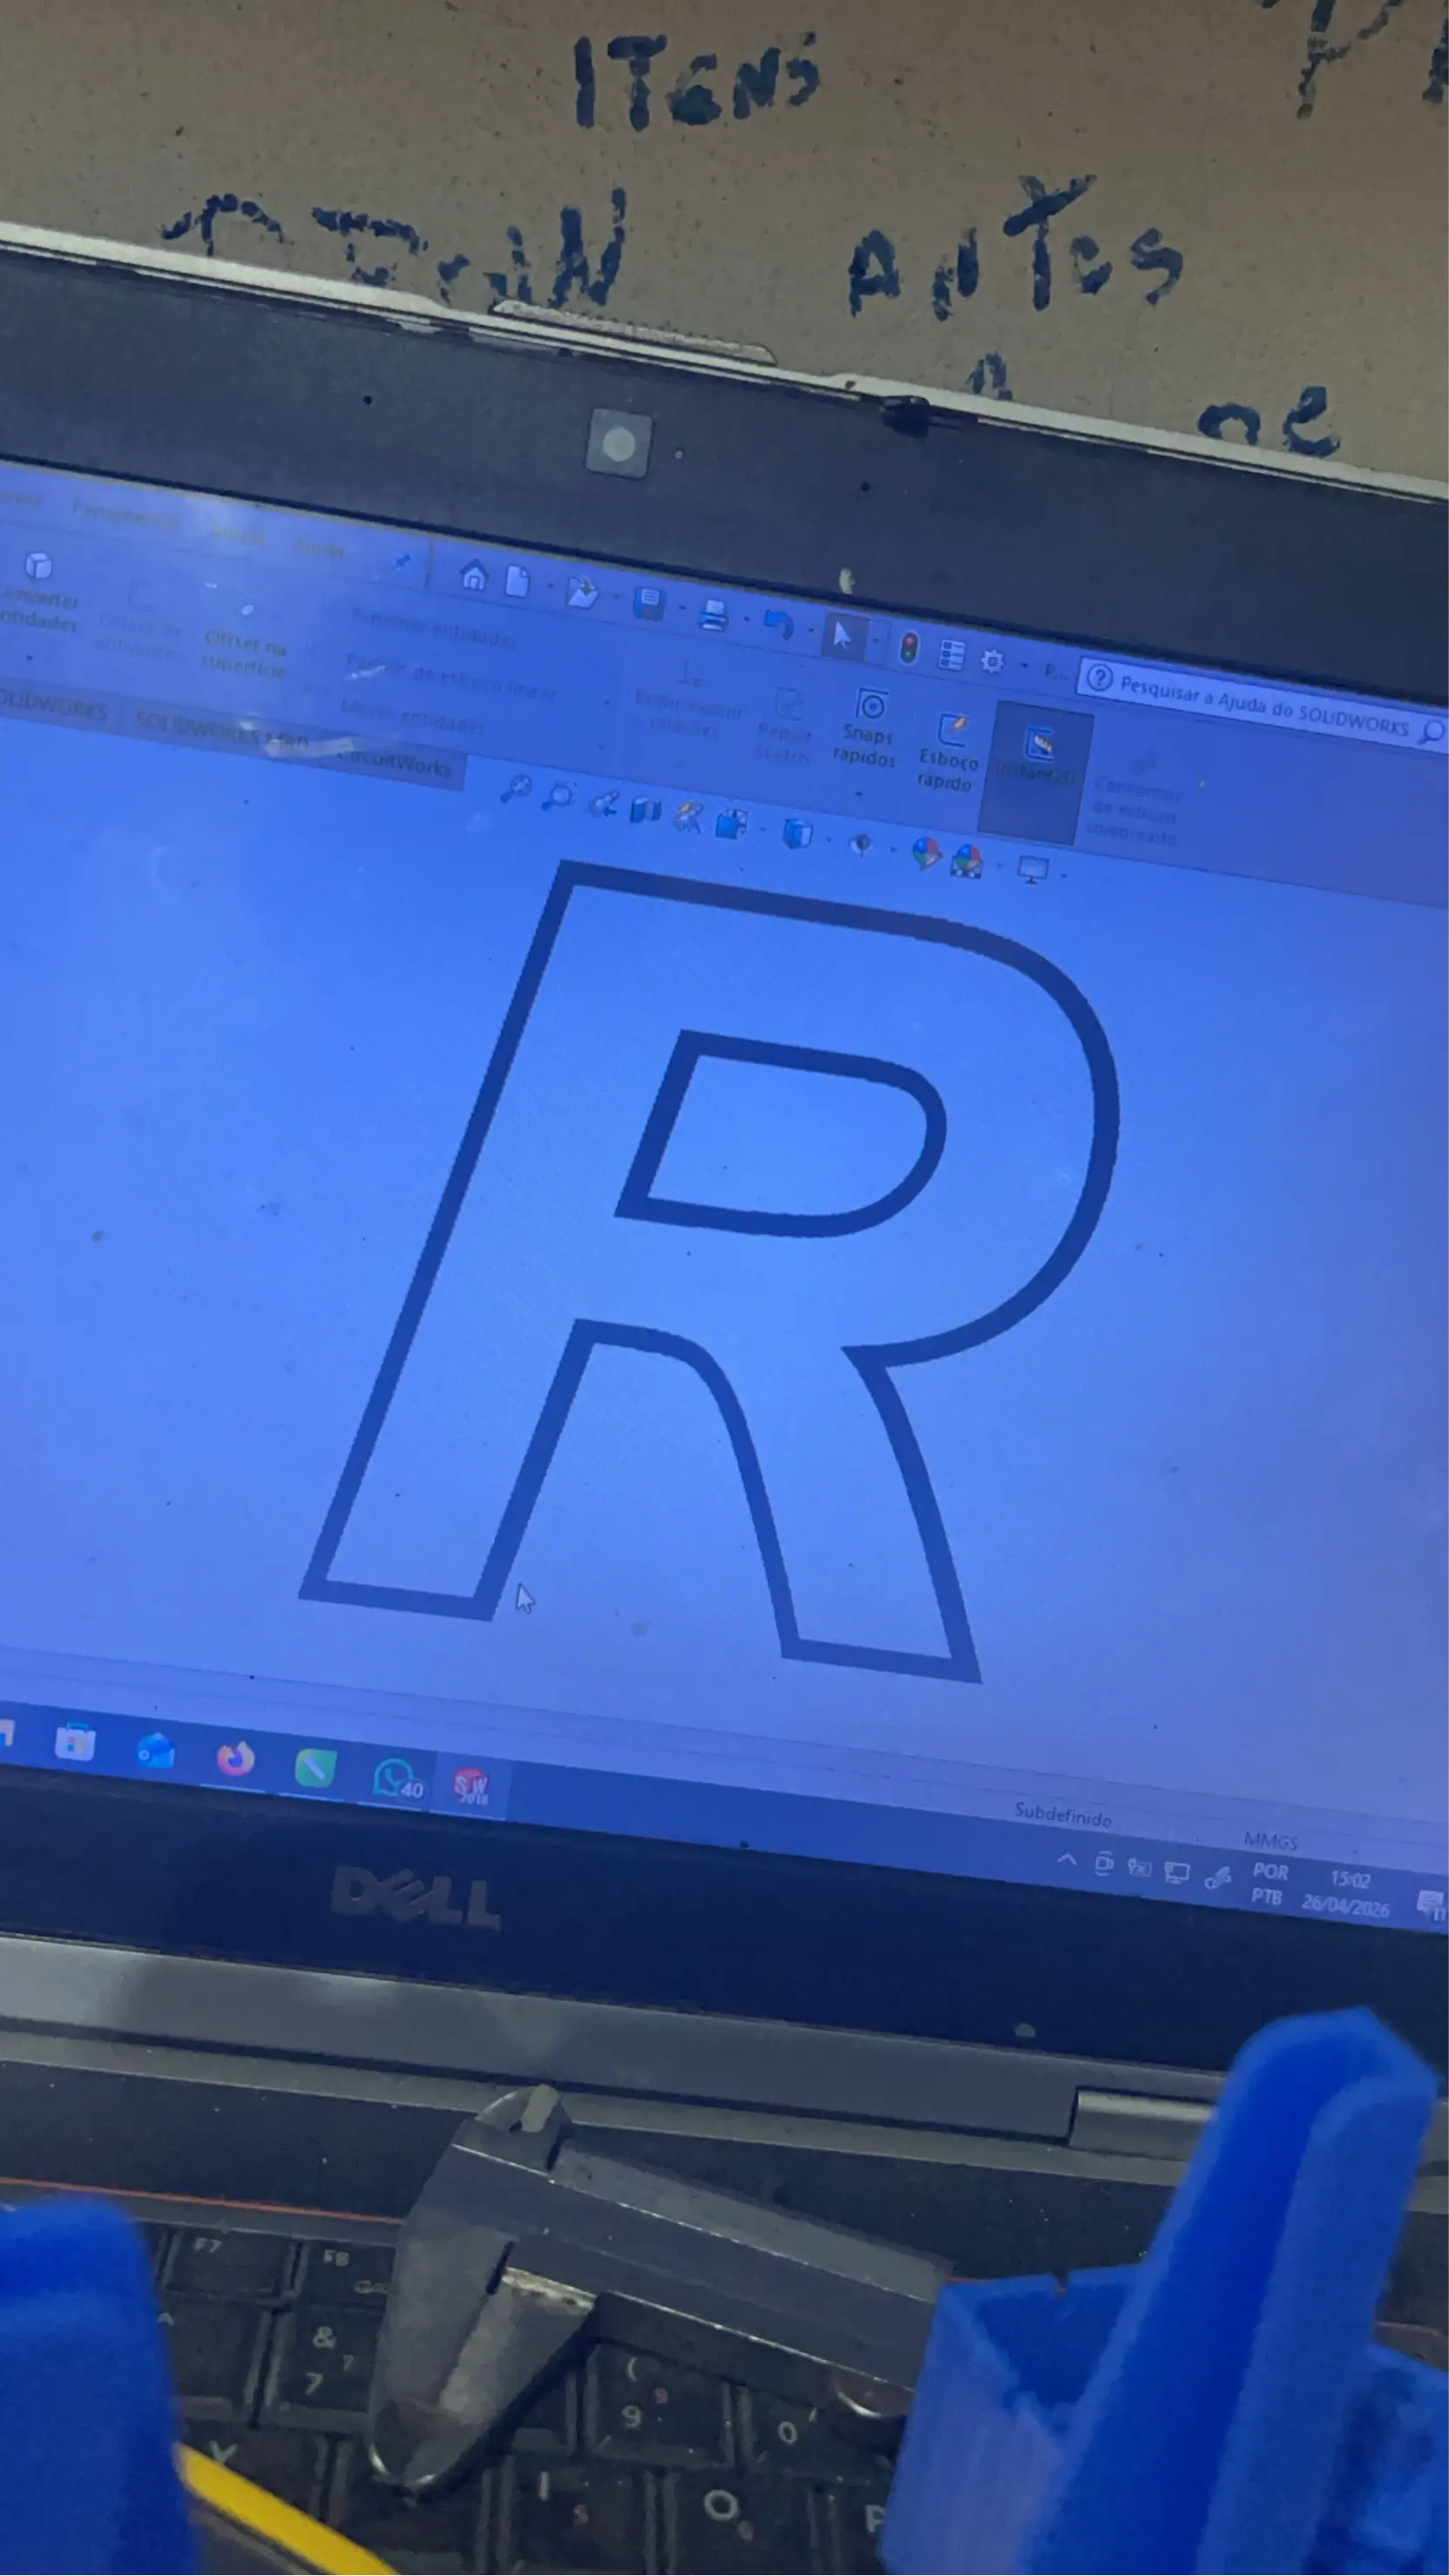Click the New document icon

[517, 581]
